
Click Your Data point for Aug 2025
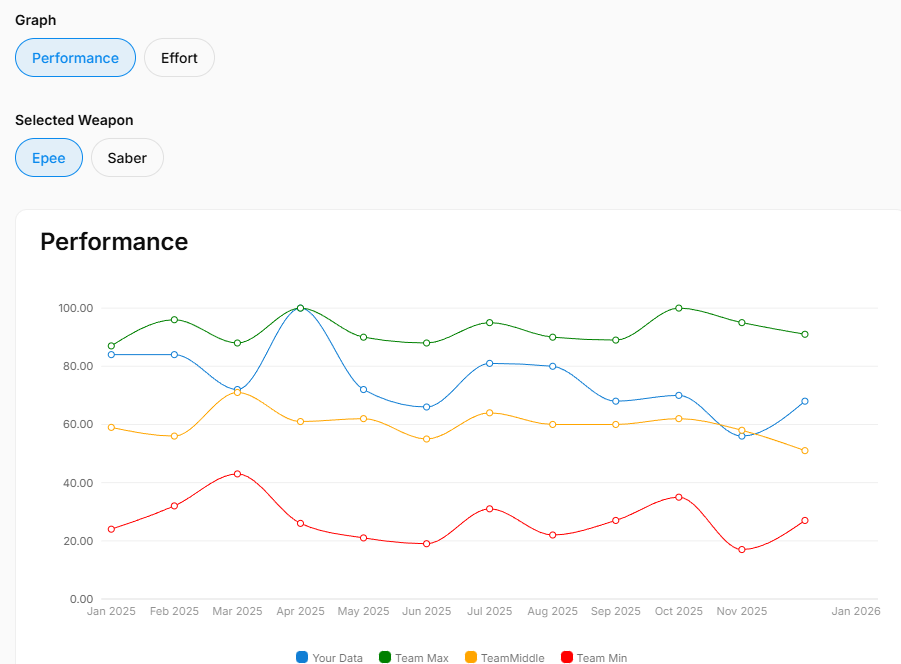552,366
